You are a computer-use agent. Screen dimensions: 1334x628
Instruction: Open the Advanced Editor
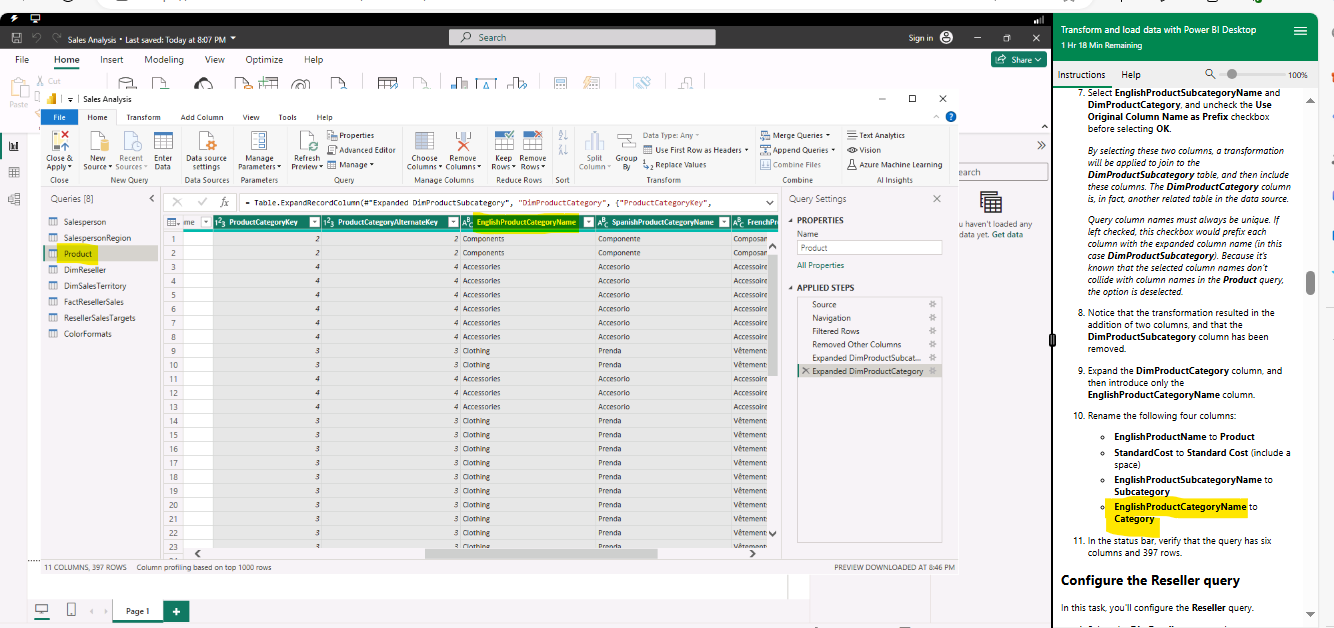(x=362, y=150)
